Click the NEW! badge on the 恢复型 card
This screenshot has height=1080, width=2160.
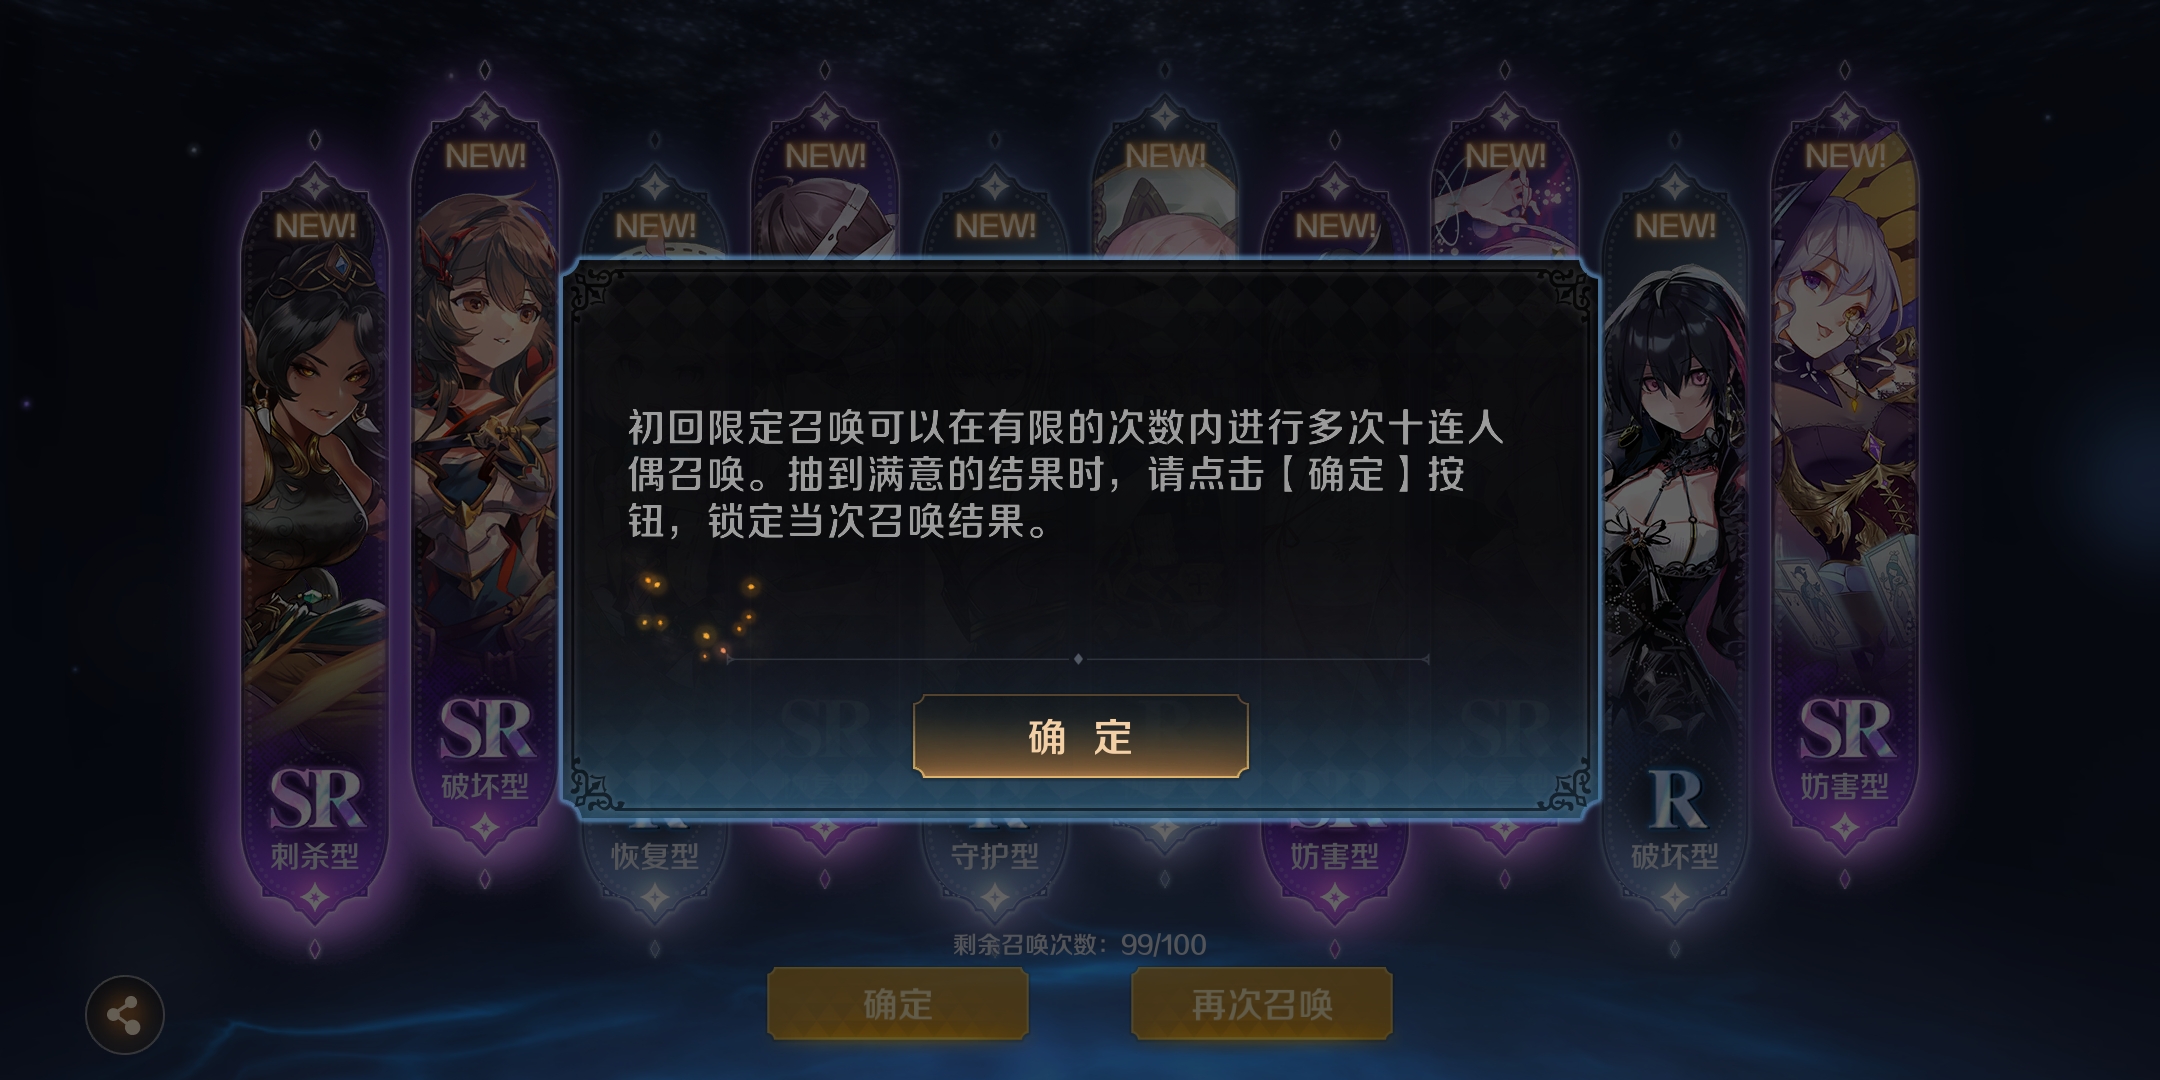pyautogui.click(x=655, y=226)
